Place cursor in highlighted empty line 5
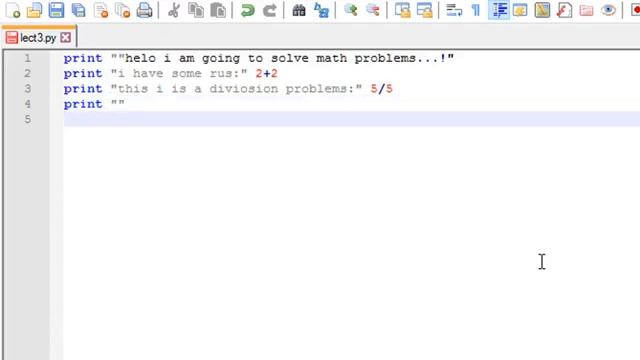 (x=351, y=119)
